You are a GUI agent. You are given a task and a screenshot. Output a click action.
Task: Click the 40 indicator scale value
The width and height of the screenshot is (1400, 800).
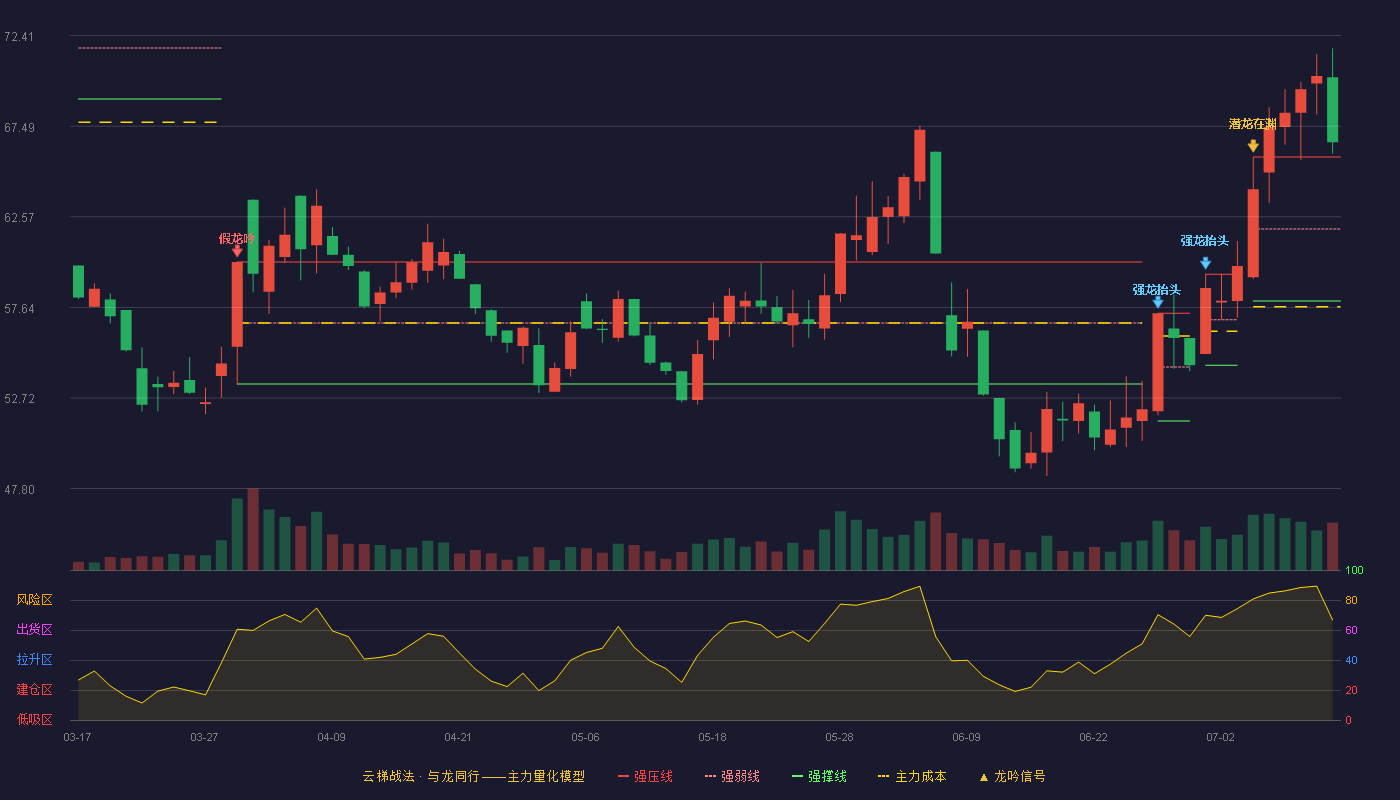click(x=1351, y=661)
